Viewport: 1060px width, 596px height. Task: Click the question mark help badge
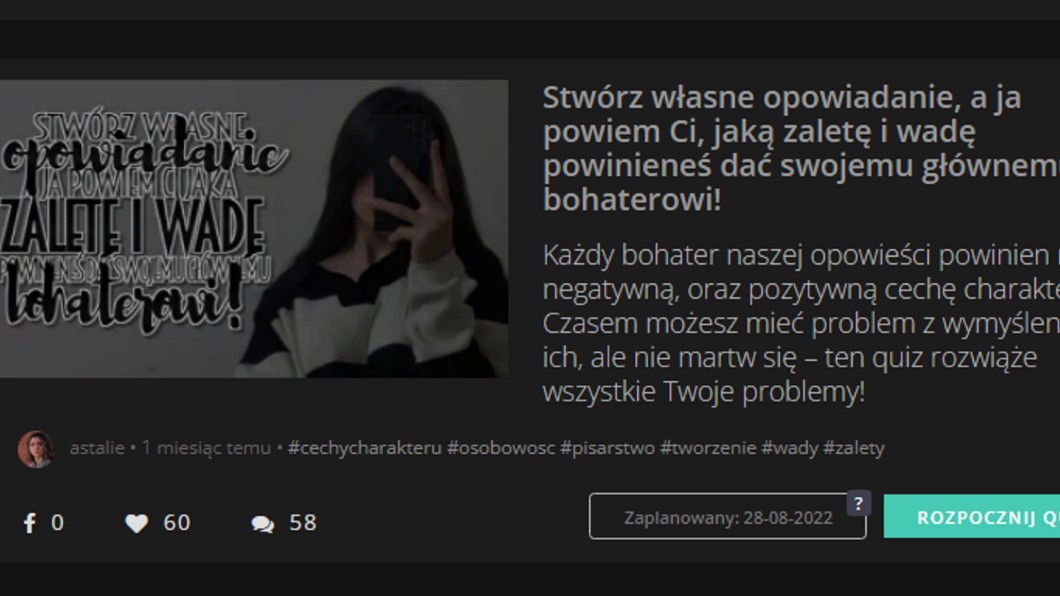tap(858, 503)
